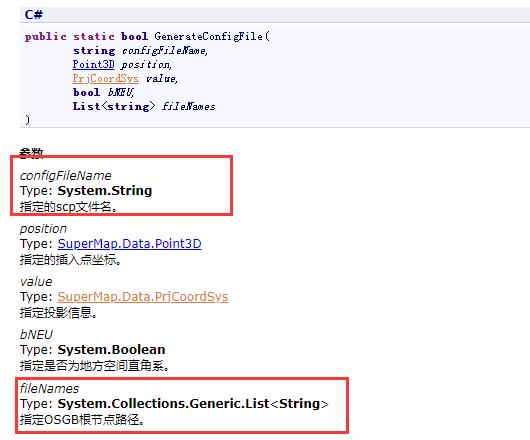Click the GenerateConfigFile method name in code
Screen dimensions: 530x440
[x=208, y=36]
